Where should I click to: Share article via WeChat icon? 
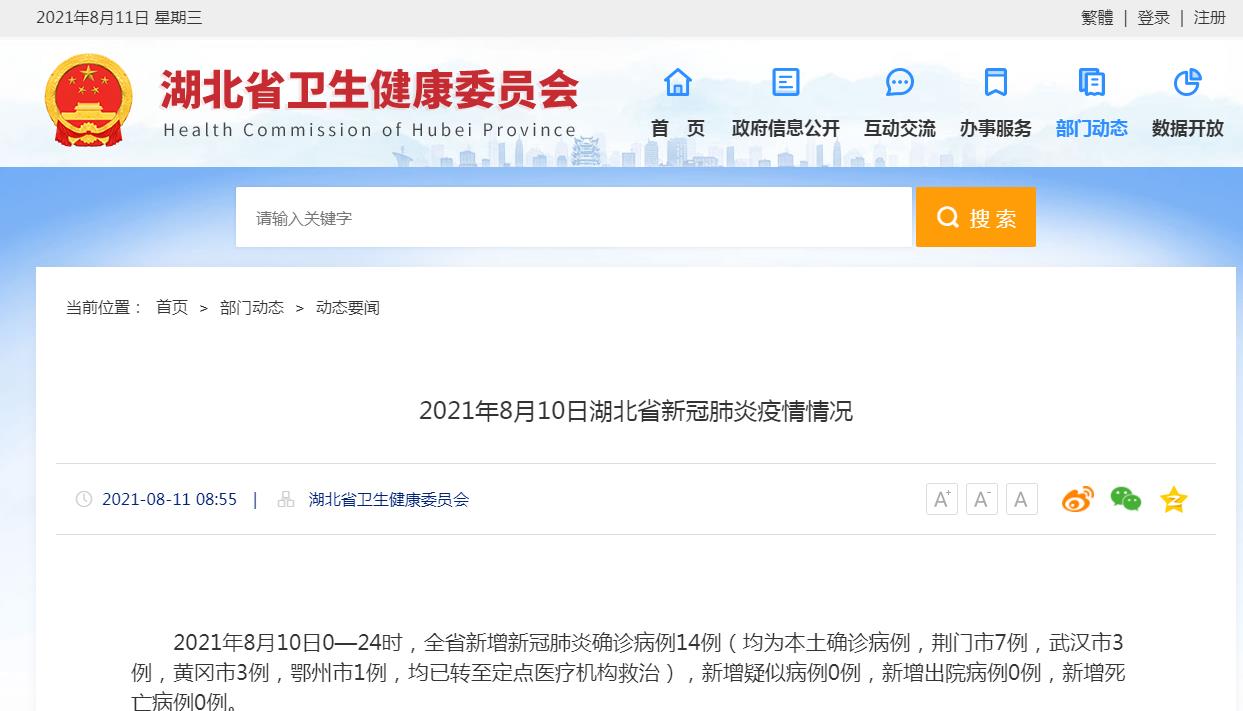click(x=1125, y=498)
